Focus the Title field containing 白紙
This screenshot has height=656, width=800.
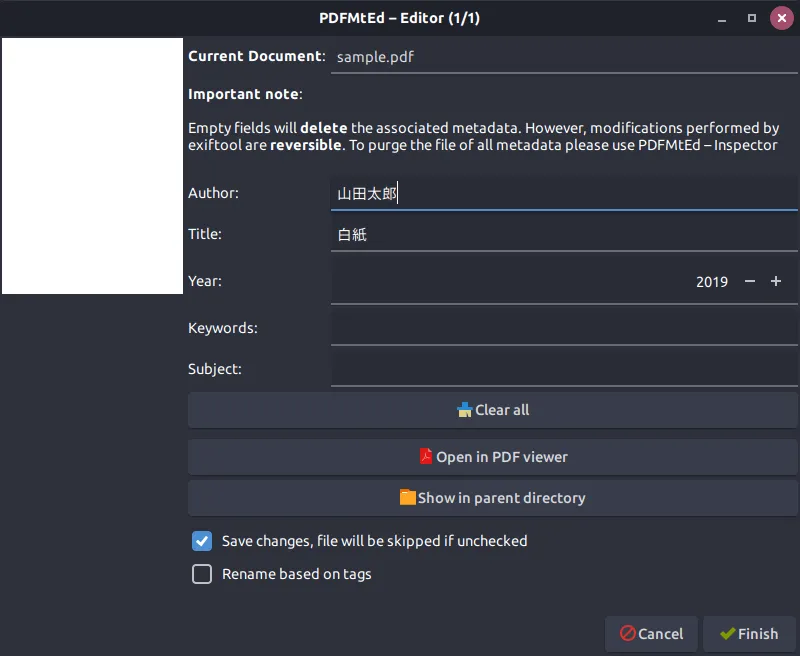tap(564, 234)
